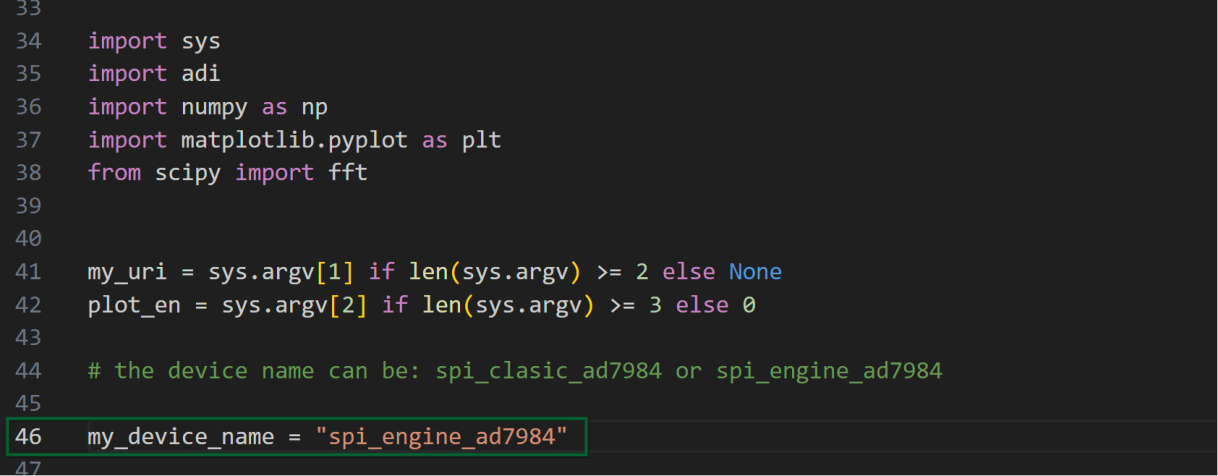Screen dimensions: 1218x476
Task: Click the "fft" identifier on line 38
Action: (348, 173)
